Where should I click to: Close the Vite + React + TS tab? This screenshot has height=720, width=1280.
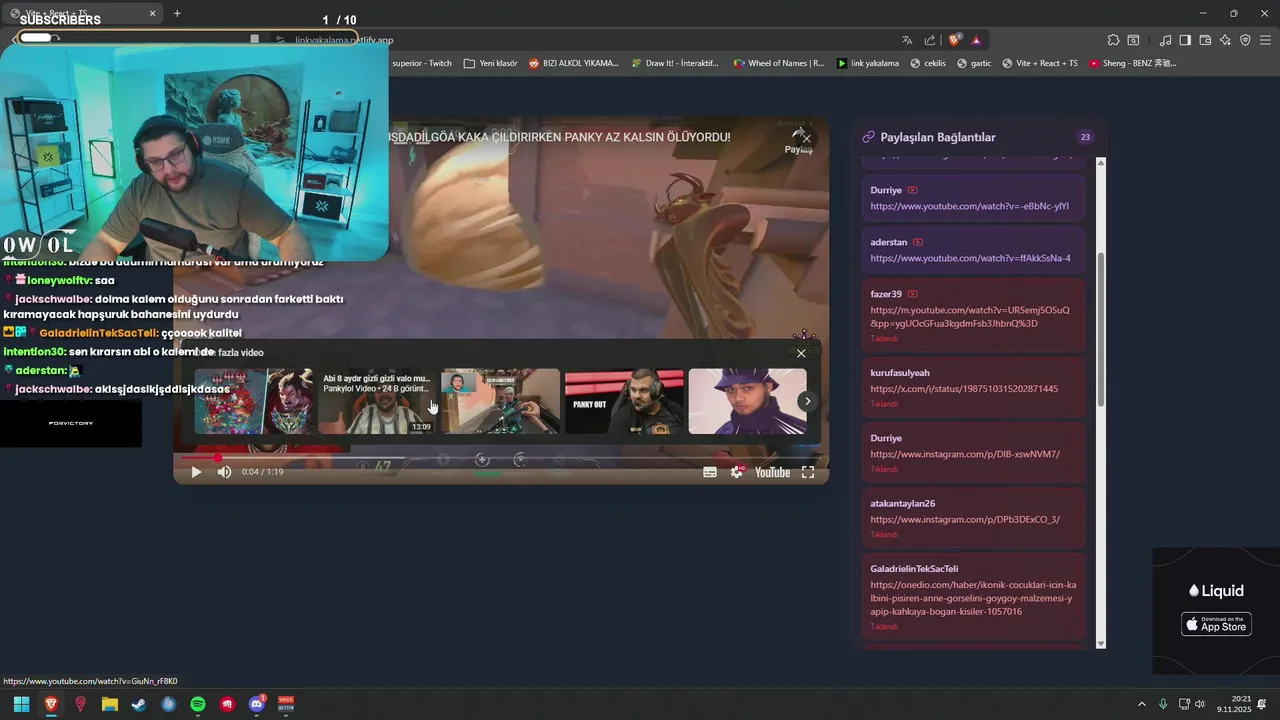[x=153, y=13]
